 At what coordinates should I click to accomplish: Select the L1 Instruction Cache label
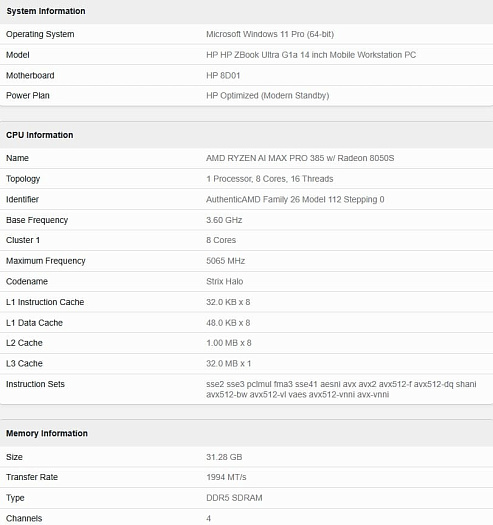click(45, 302)
